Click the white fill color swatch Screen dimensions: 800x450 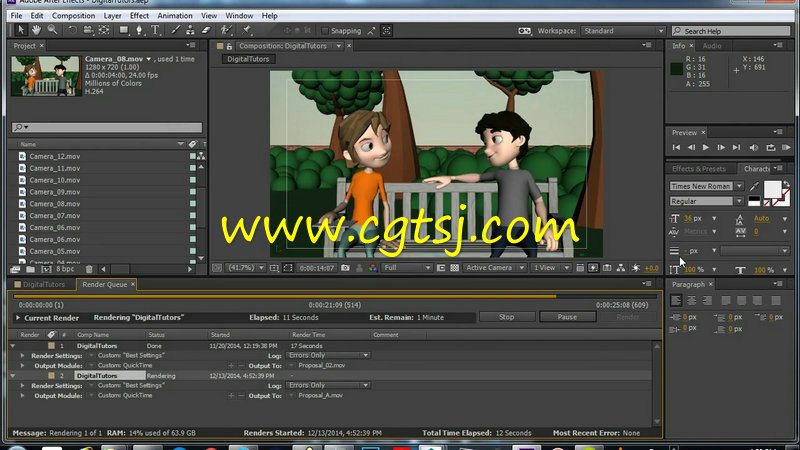coord(772,189)
